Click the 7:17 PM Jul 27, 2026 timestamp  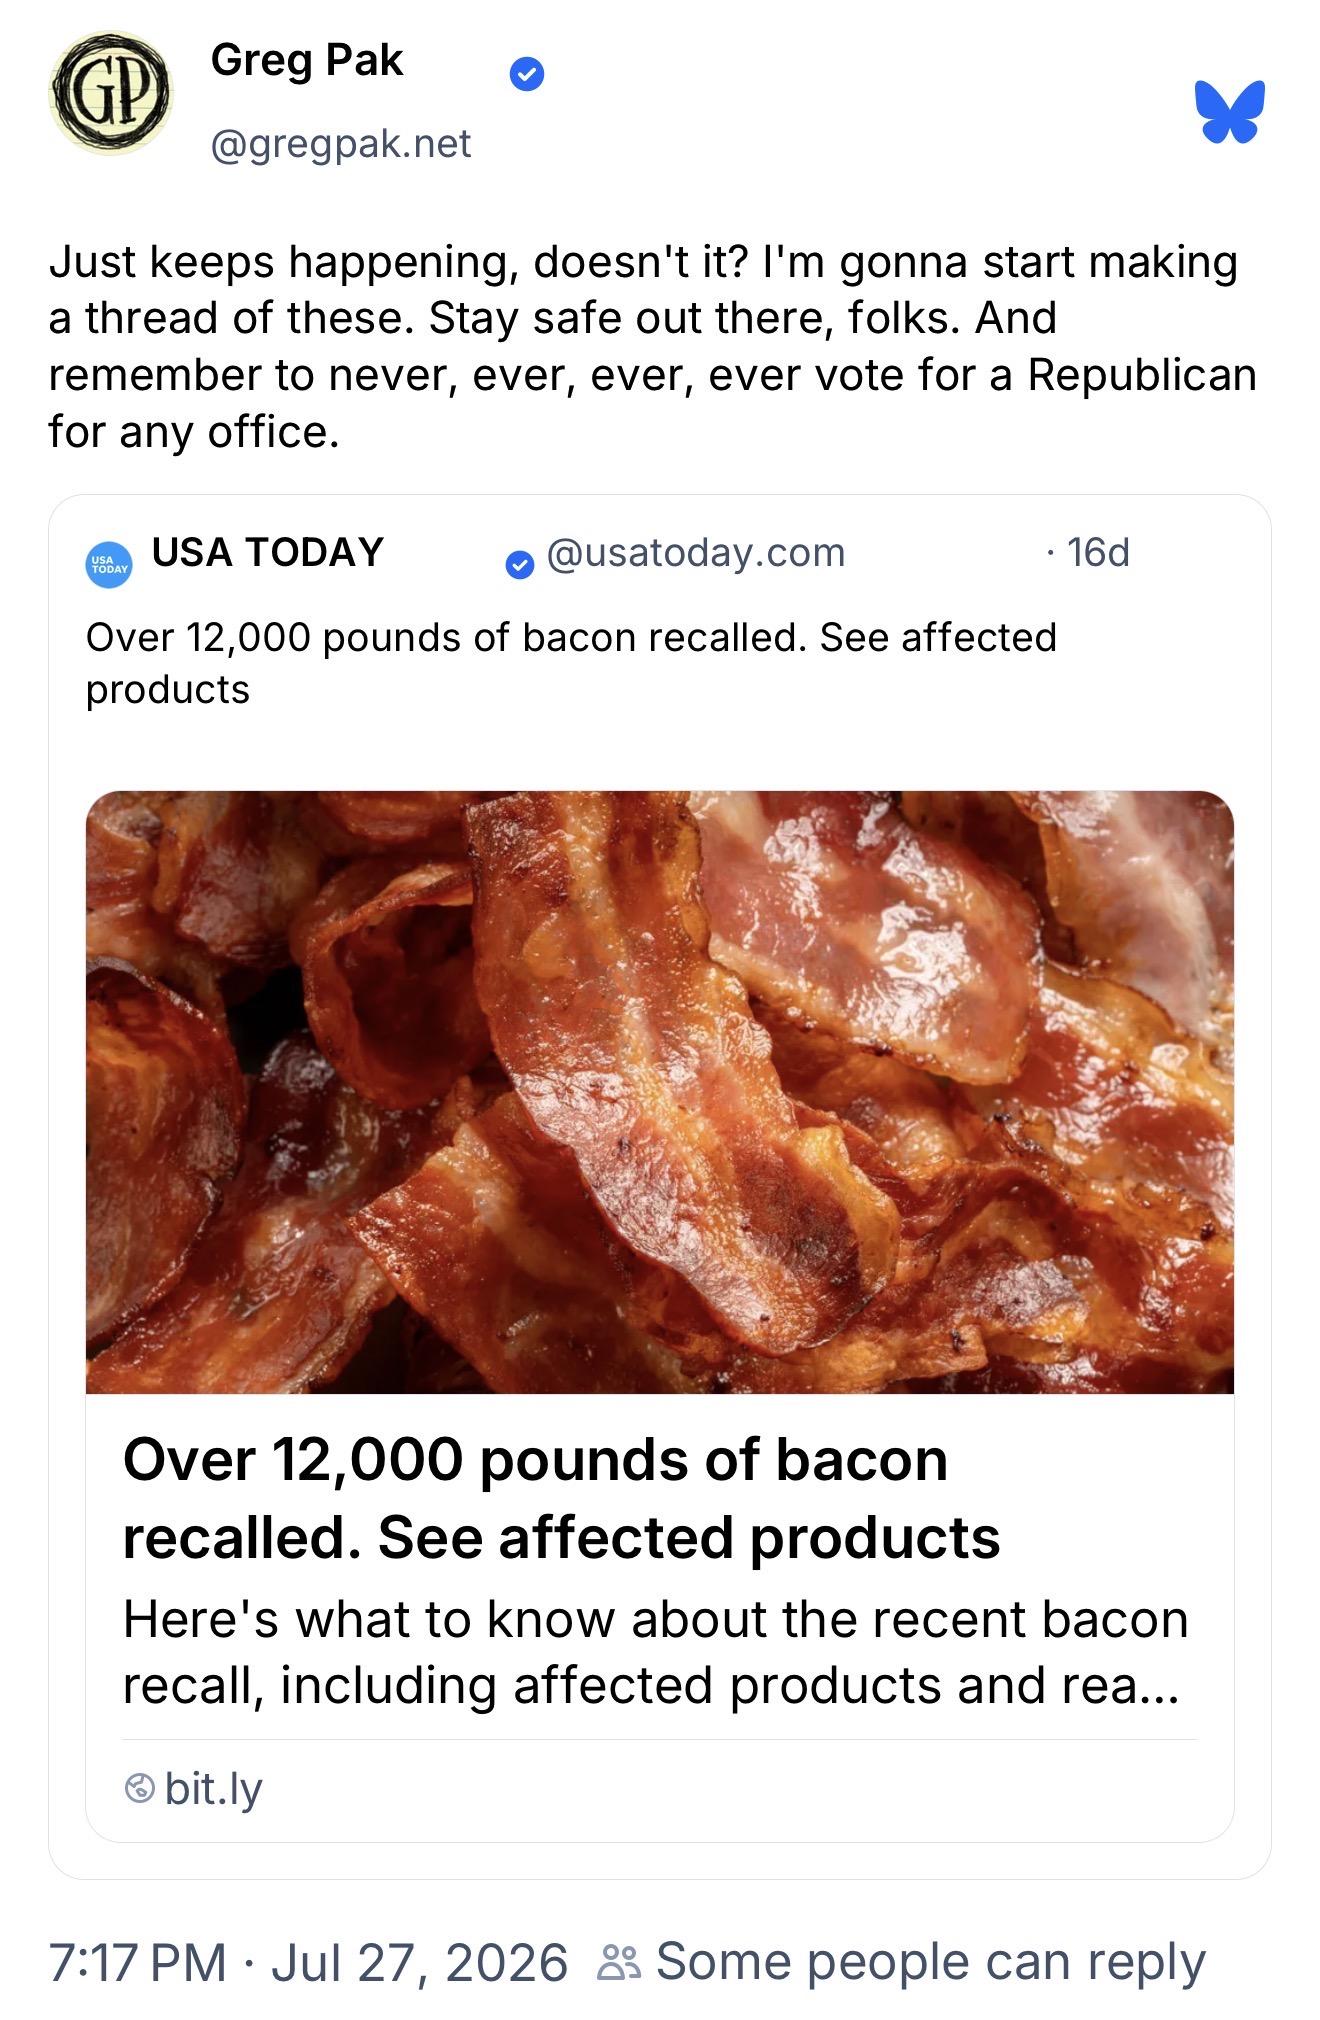point(308,1962)
